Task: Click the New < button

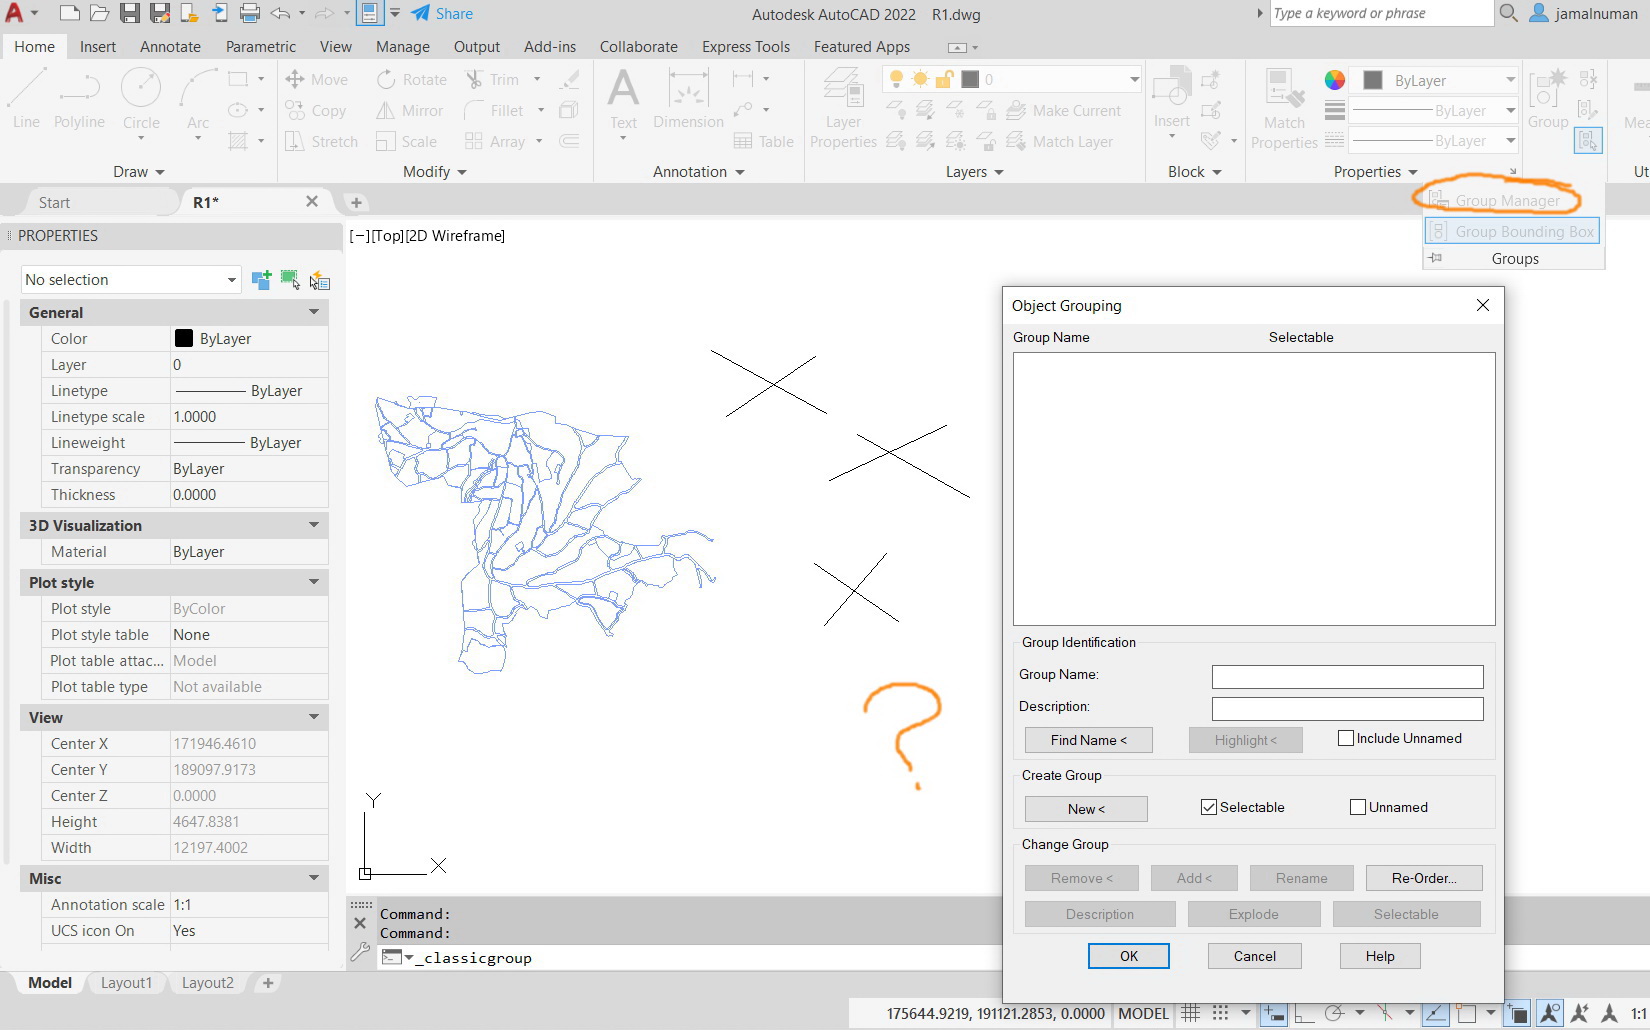Action: 1086,809
